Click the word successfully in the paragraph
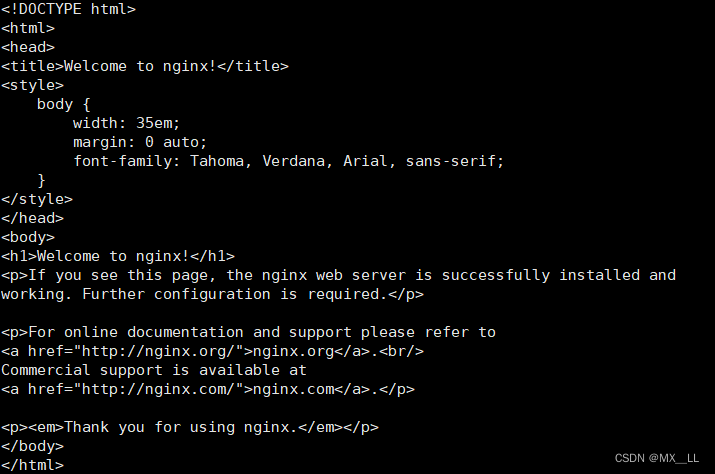715x474 pixels. pos(496,275)
